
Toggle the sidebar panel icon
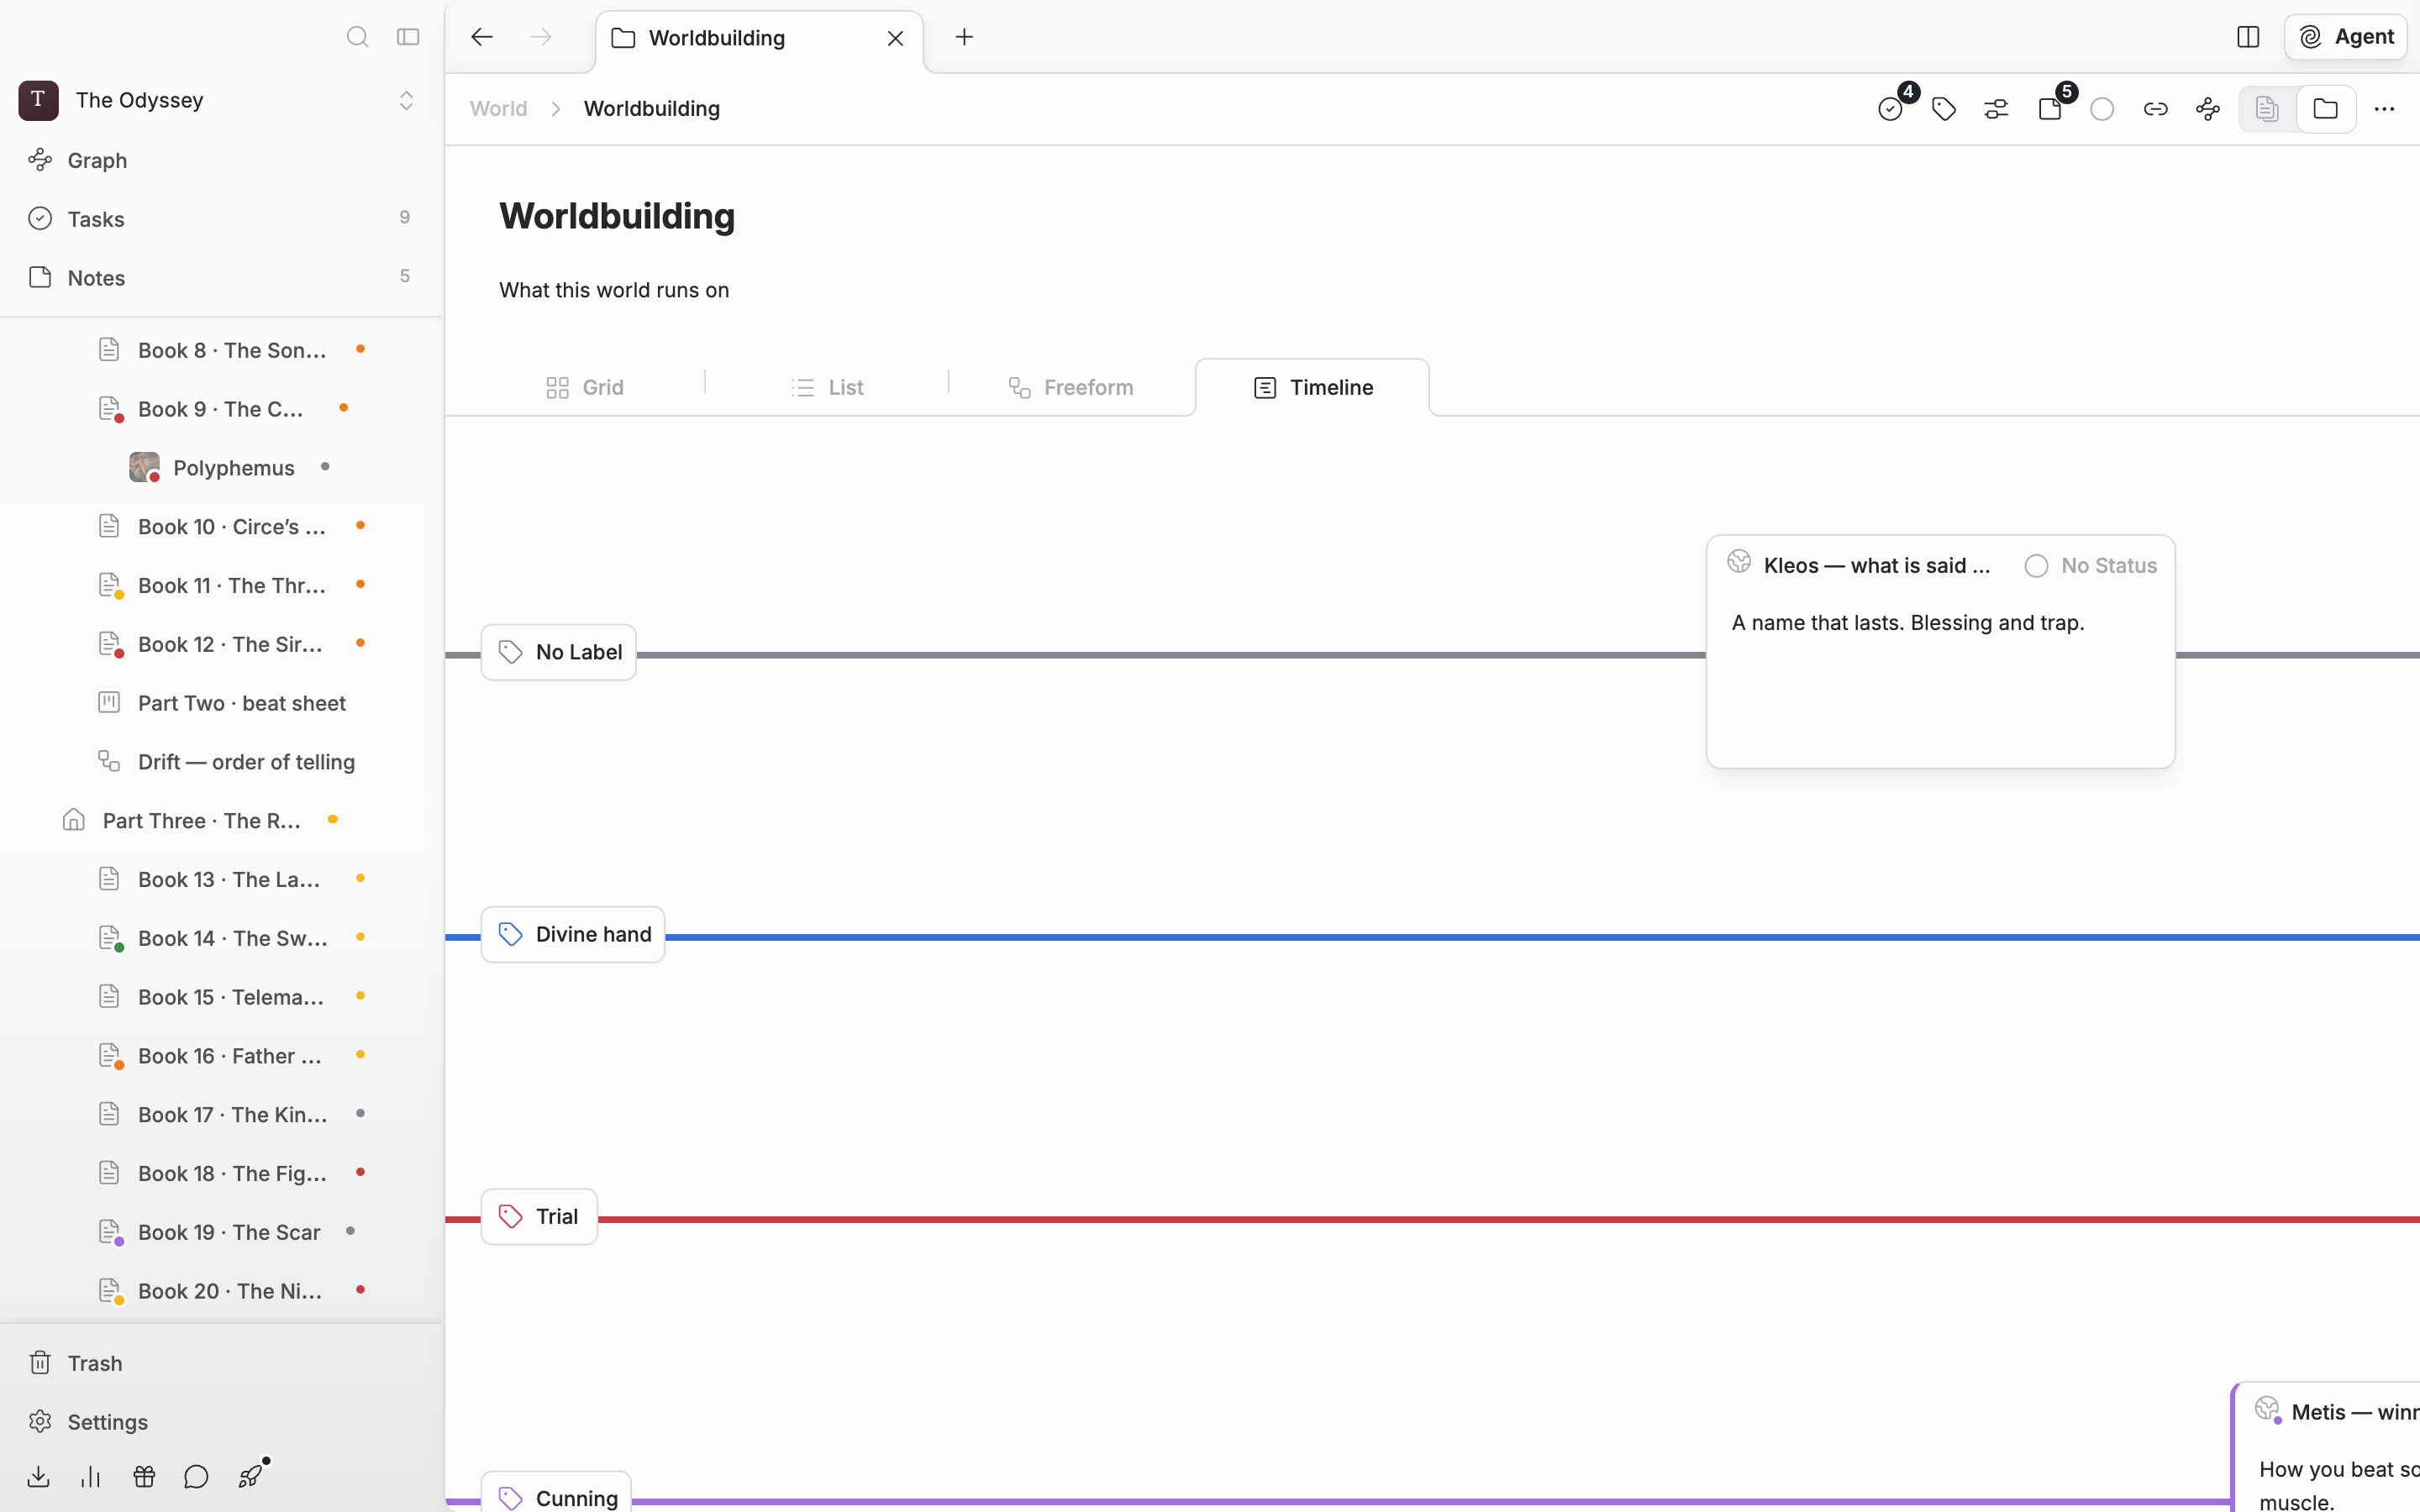click(408, 37)
